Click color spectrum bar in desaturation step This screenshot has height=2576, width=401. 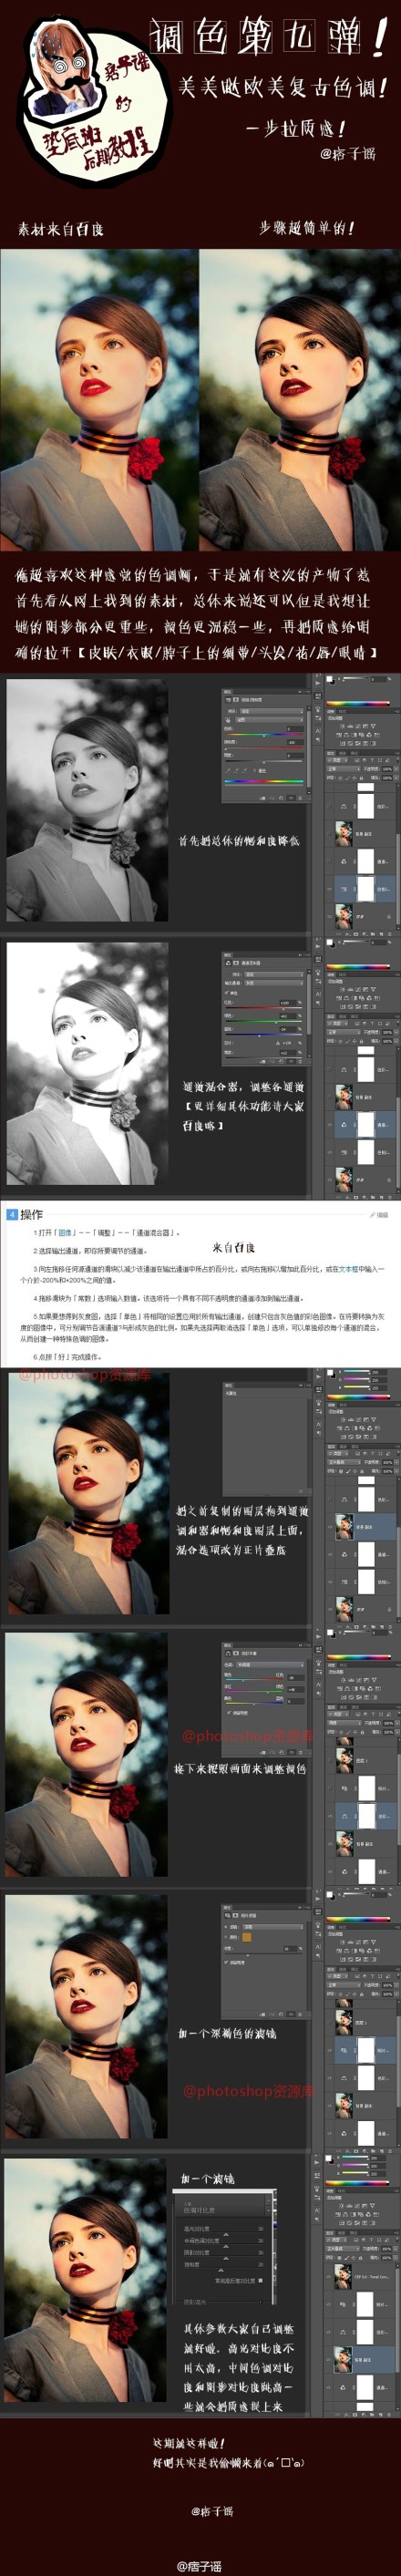358,703
